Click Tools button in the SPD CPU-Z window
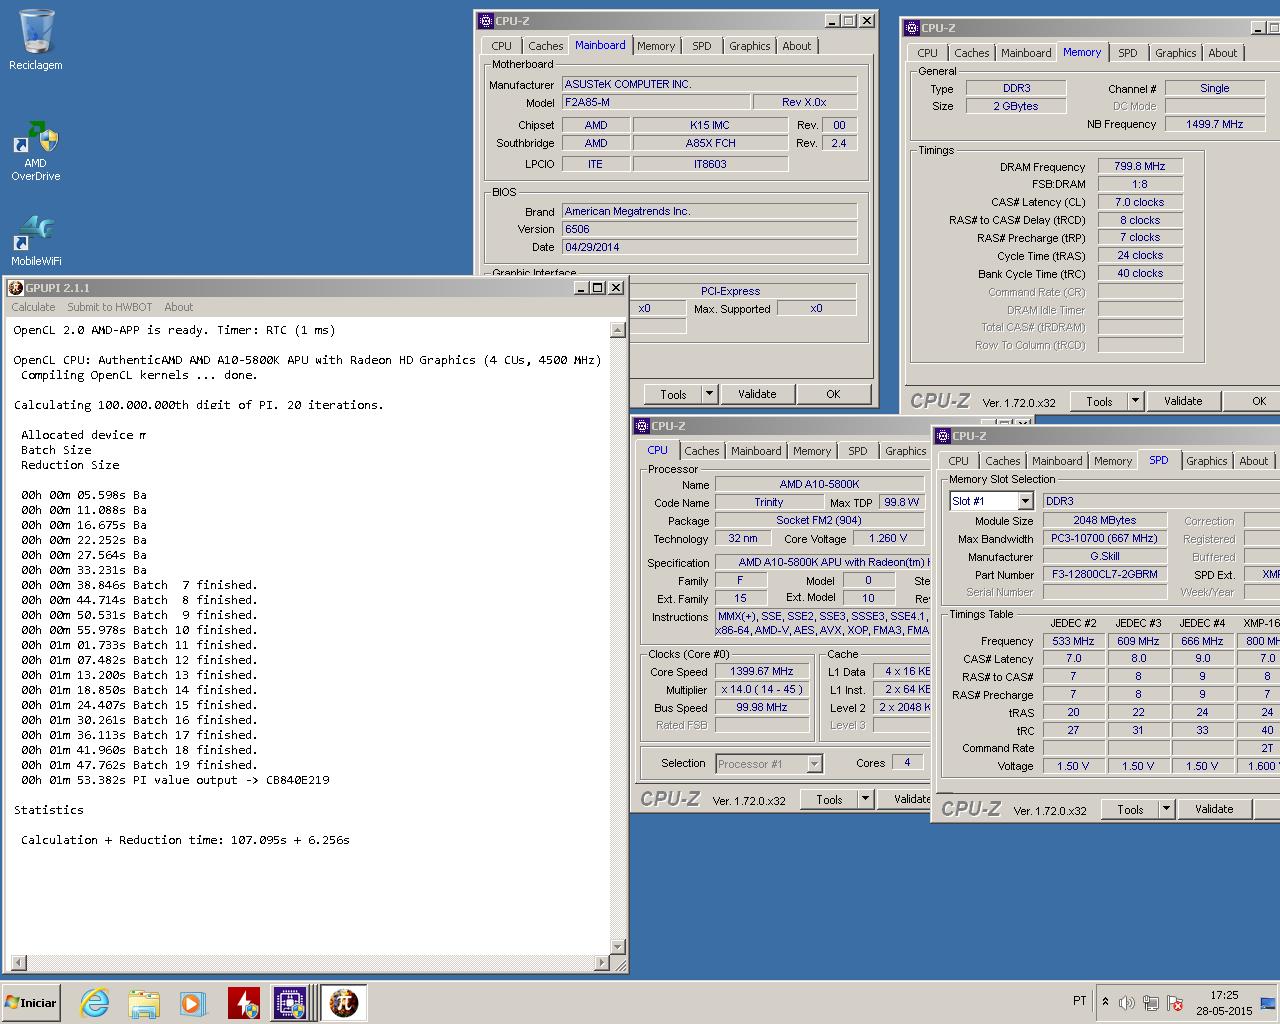Viewport: 1280px width, 1024px height. pos(1130,809)
